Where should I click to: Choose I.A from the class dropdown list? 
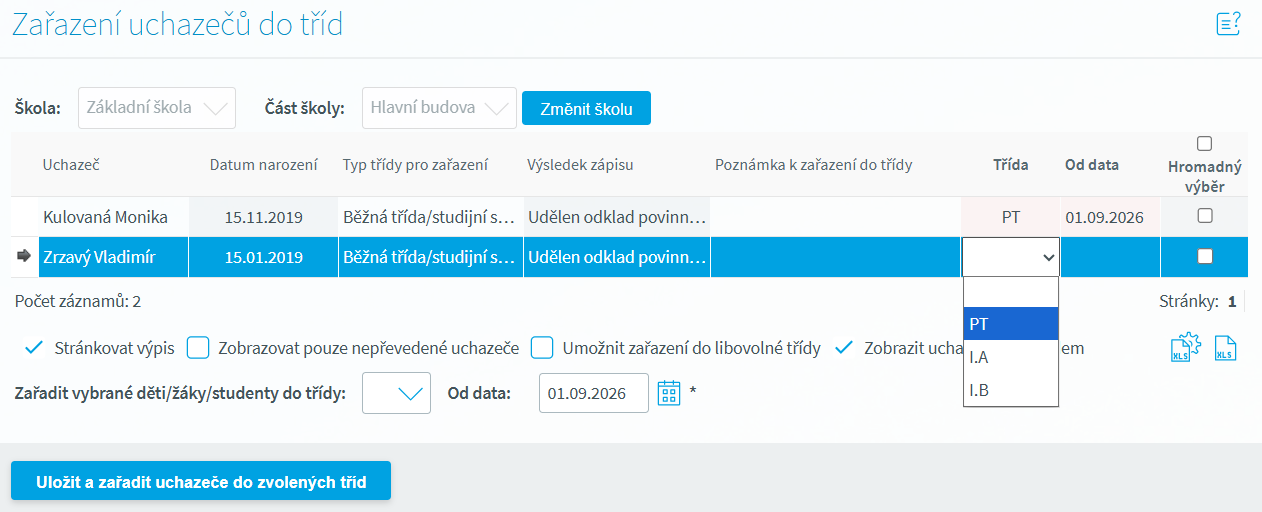(x=1010, y=357)
